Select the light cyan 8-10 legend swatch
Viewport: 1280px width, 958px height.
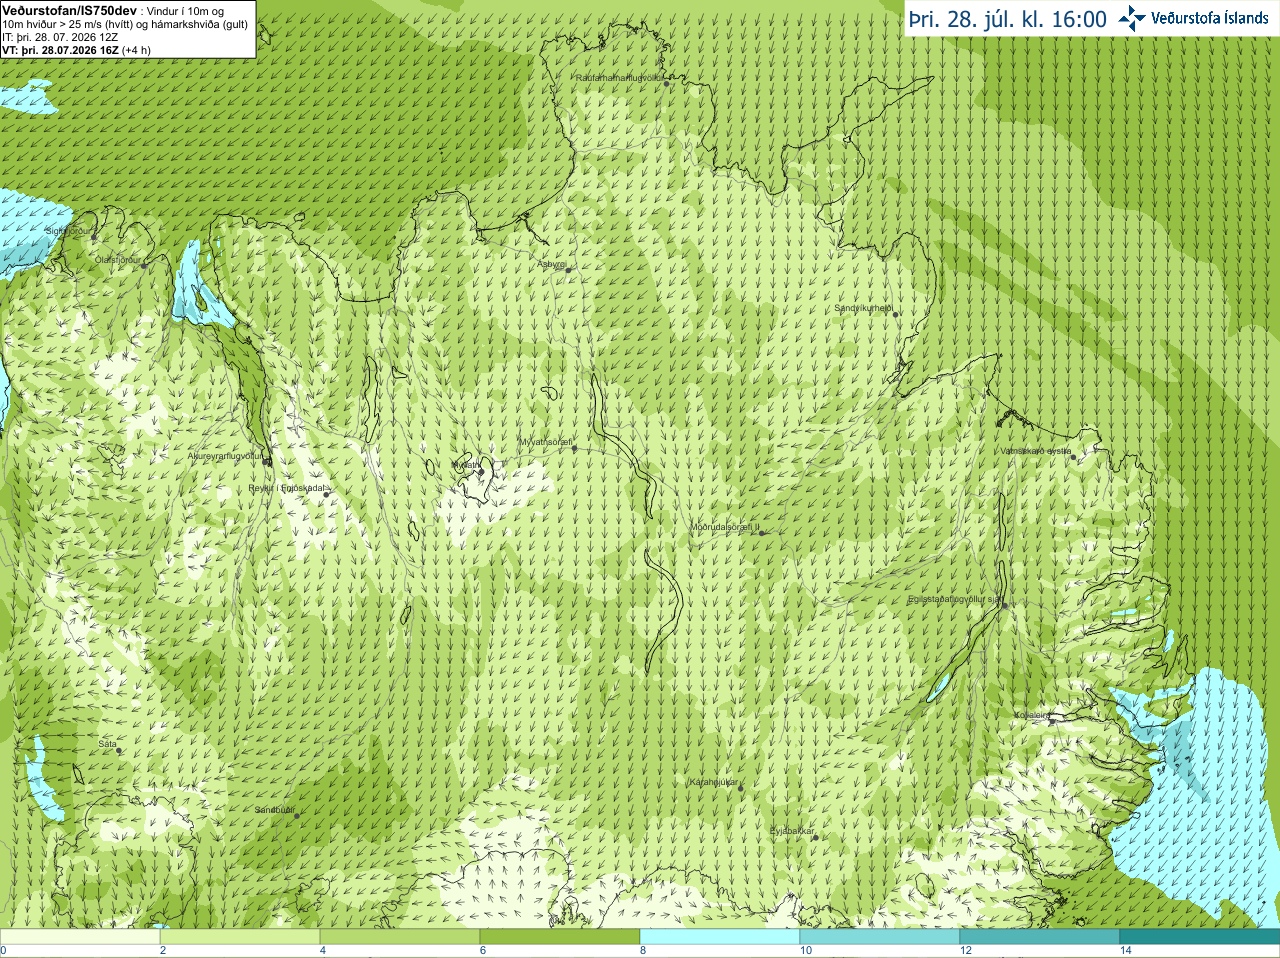[x=719, y=937]
